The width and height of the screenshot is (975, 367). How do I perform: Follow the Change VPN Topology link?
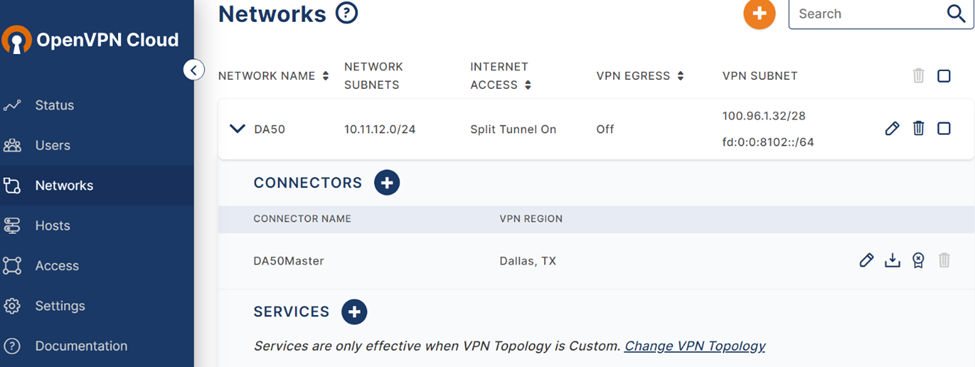pos(695,346)
